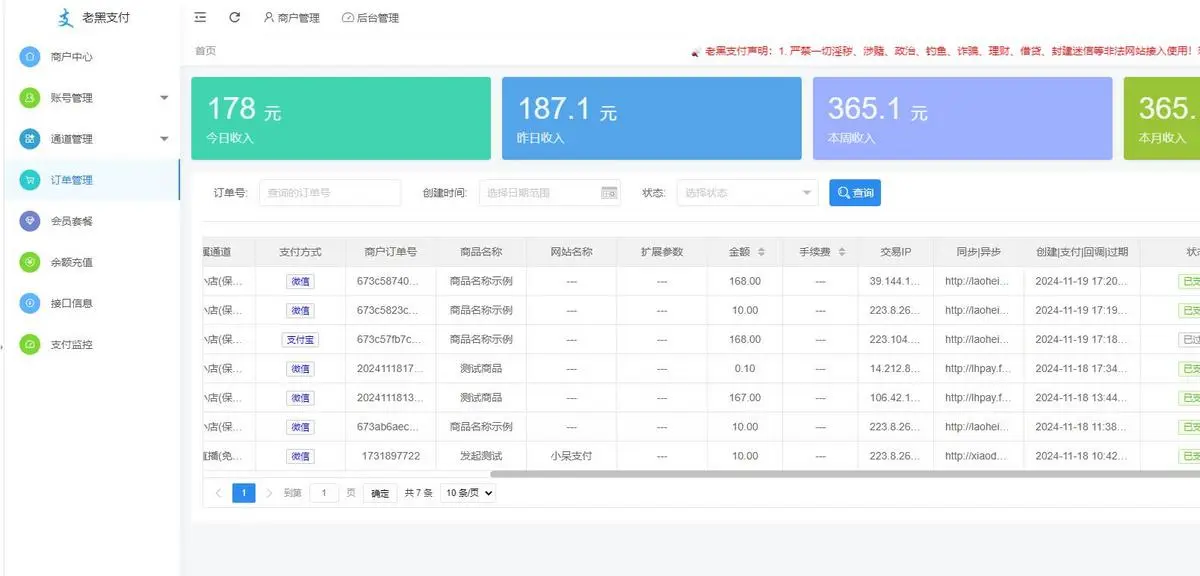Expand the 账号管理 sidebar menu
Screen dimensions: 1200x576
(70, 98)
